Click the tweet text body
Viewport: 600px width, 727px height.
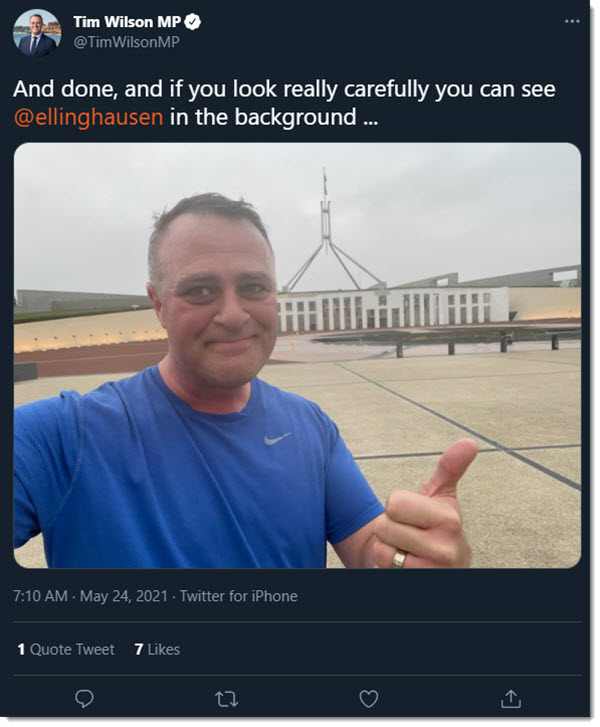point(284,102)
